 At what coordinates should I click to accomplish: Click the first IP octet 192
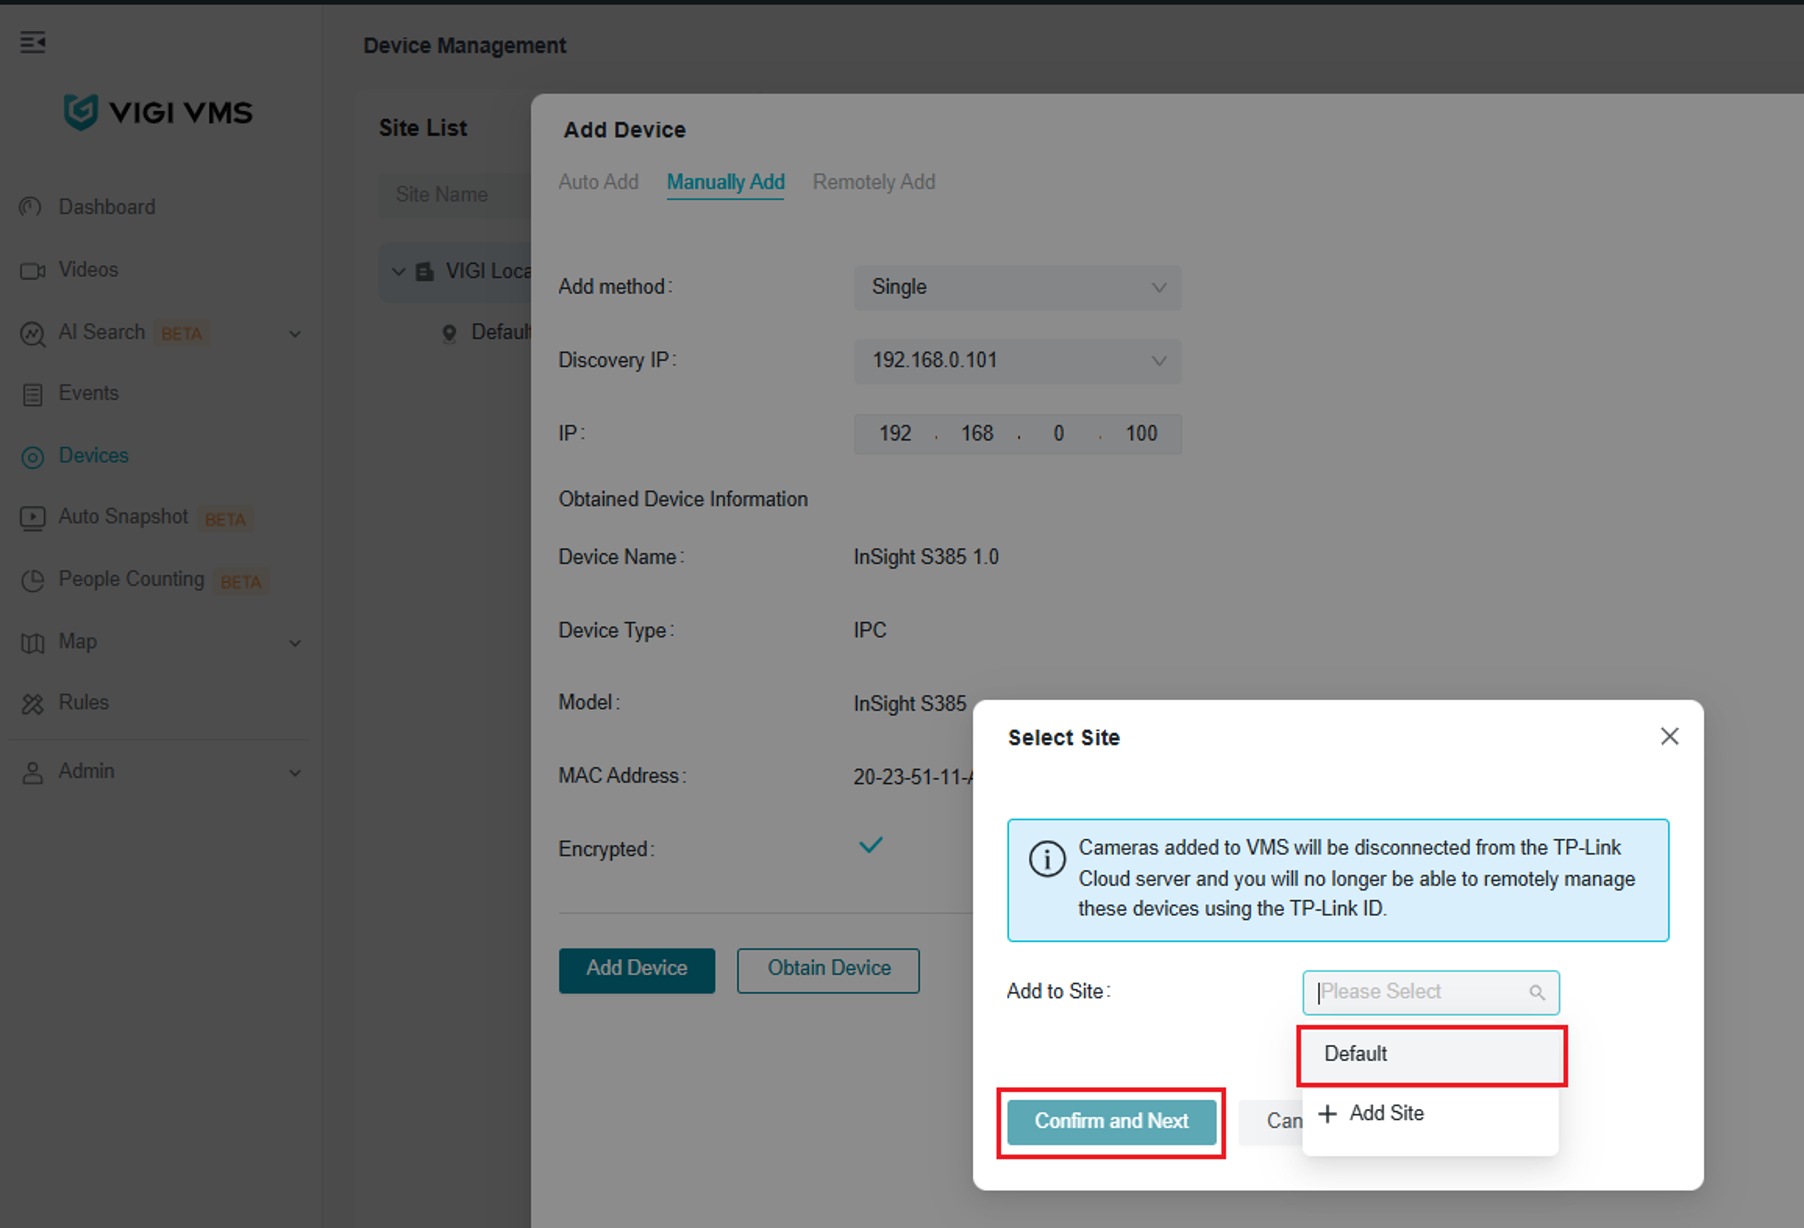(895, 434)
